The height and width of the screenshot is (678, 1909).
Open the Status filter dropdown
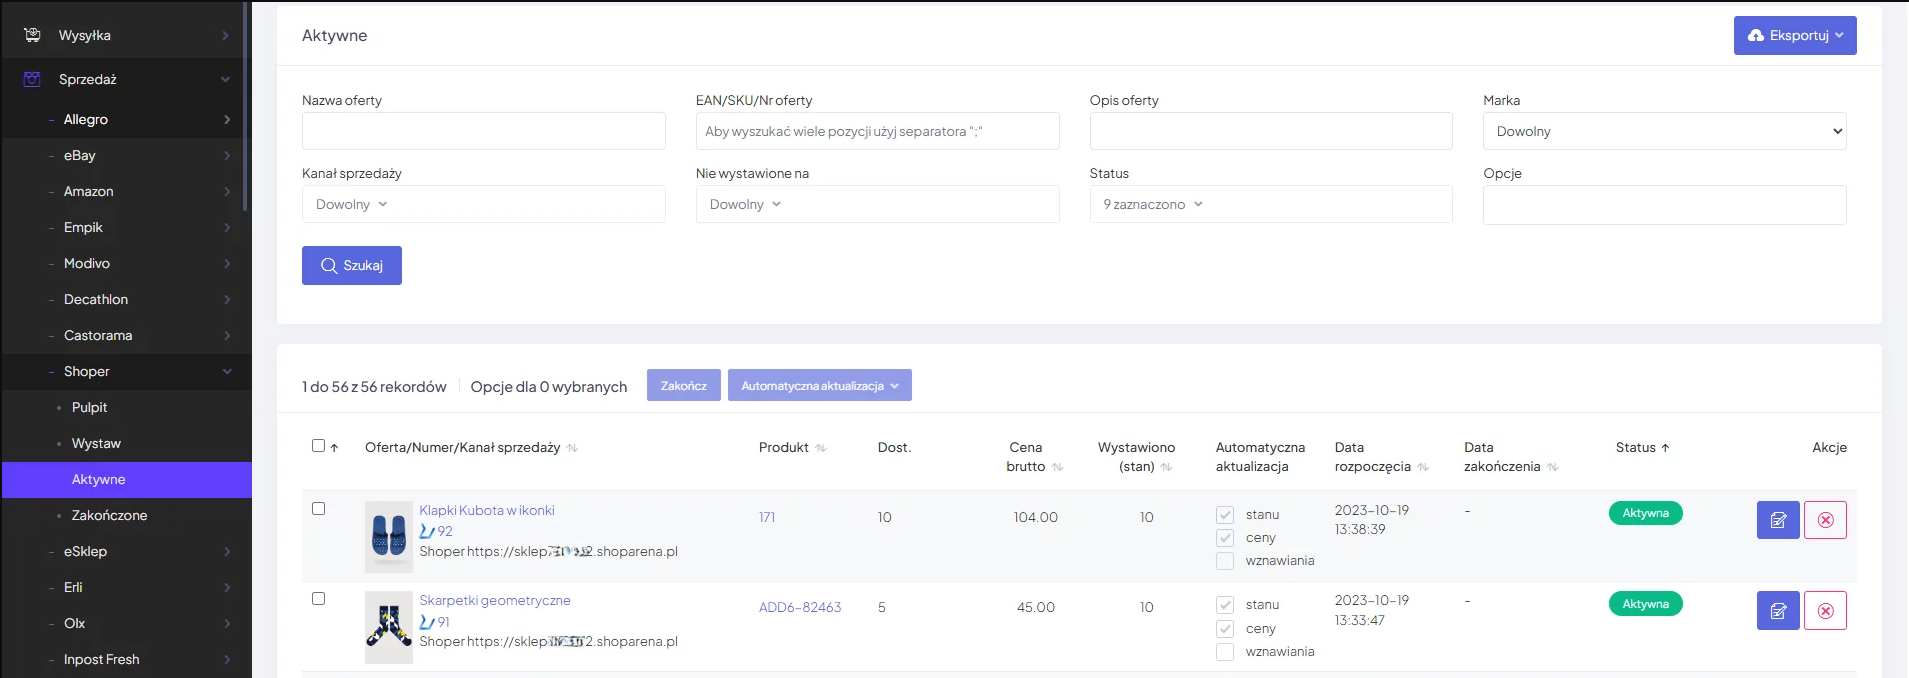click(x=1270, y=204)
